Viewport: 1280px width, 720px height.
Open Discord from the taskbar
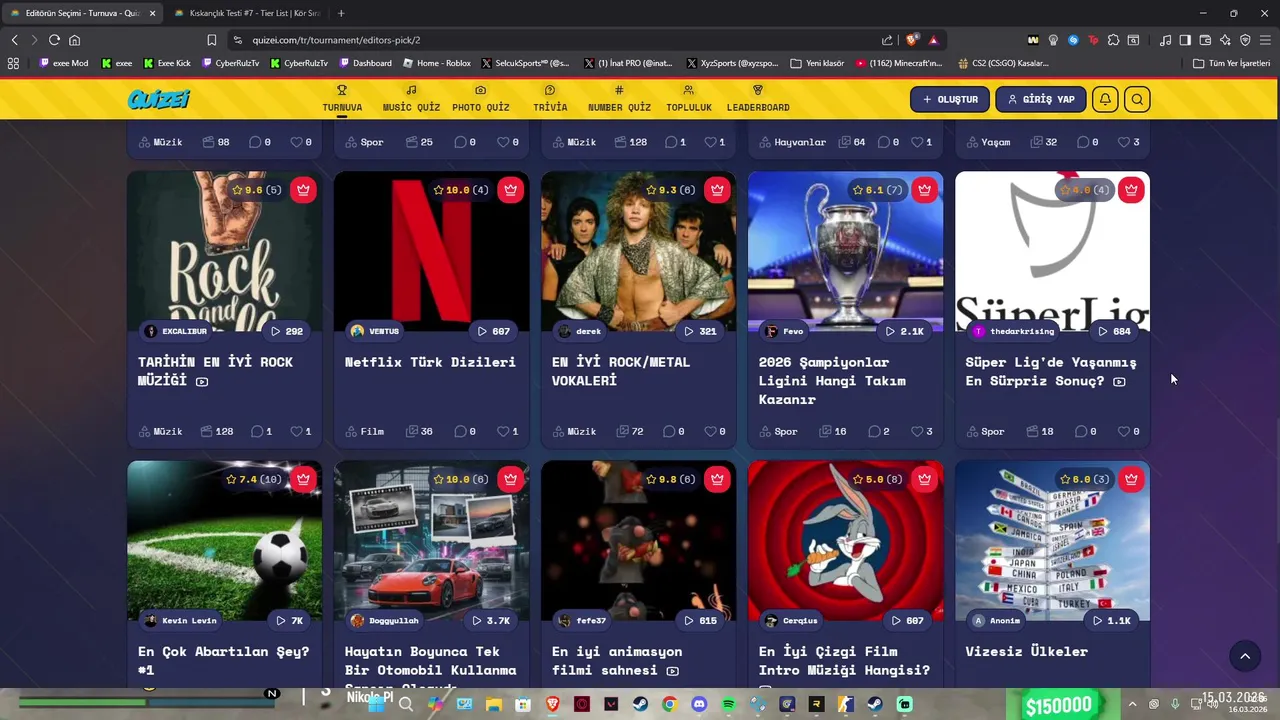(699, 704)
